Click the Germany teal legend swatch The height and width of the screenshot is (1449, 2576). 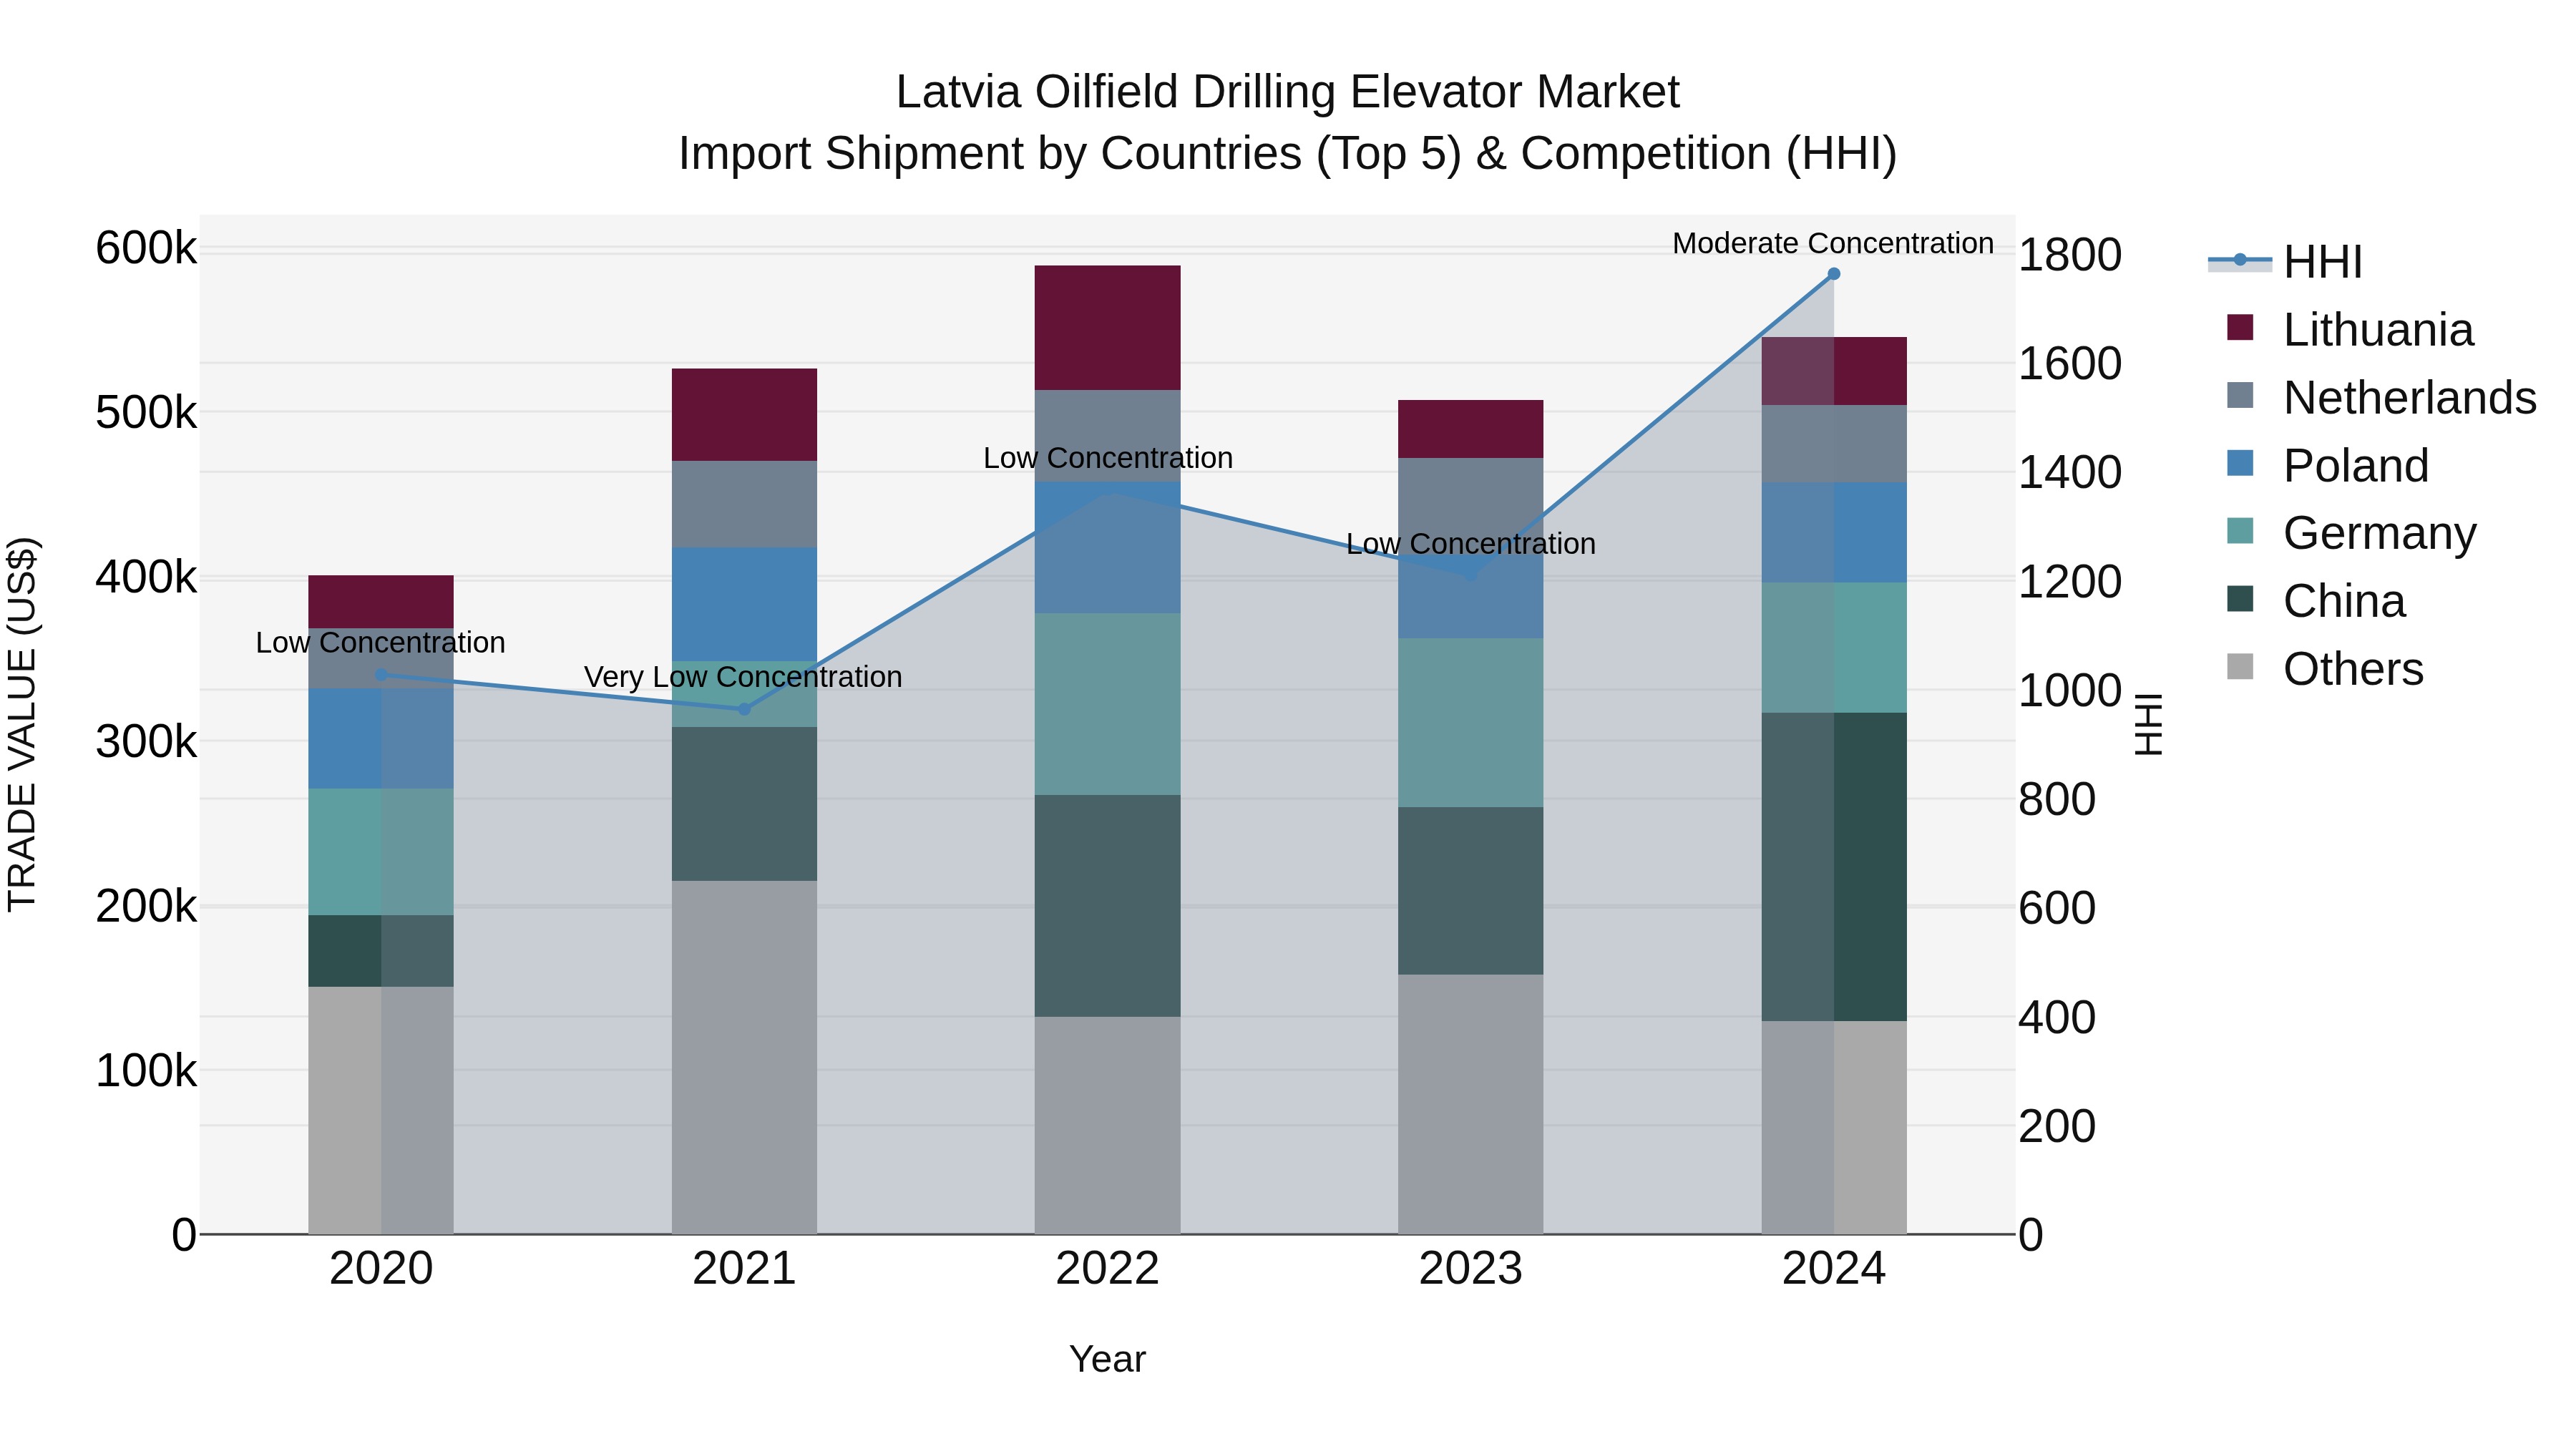coord(2240,531)
